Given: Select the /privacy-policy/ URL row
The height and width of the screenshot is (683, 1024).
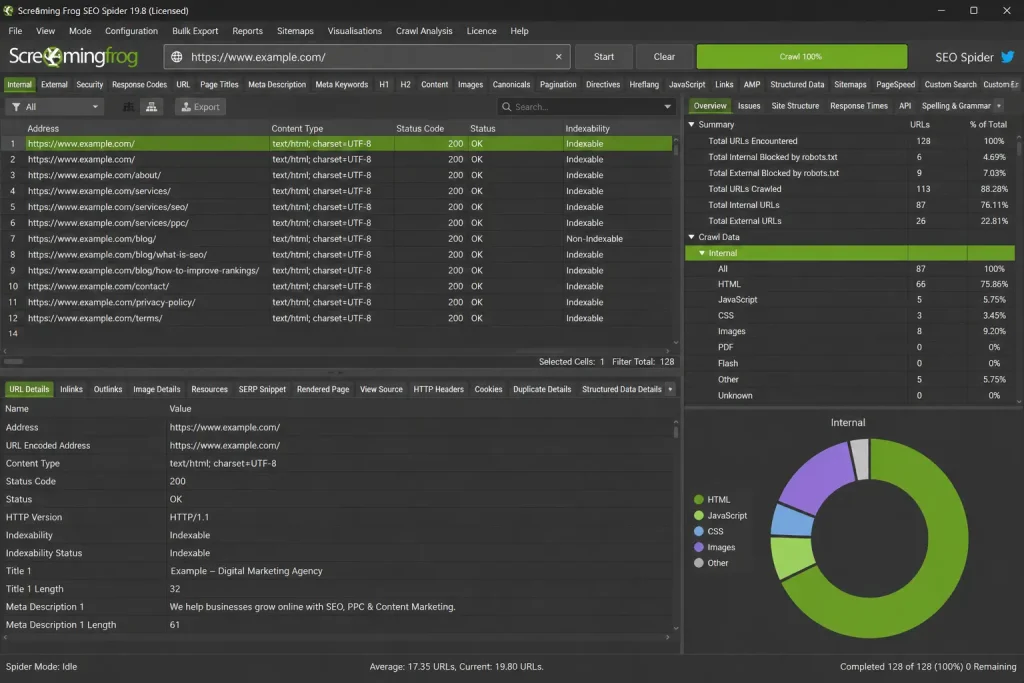Looking at the screenshot, I should 338,302.
